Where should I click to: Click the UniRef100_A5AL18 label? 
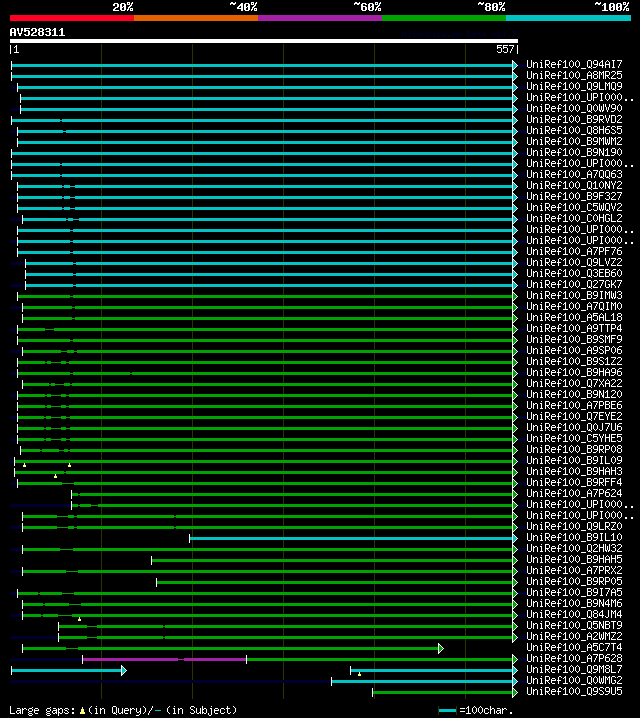[574, 317]
